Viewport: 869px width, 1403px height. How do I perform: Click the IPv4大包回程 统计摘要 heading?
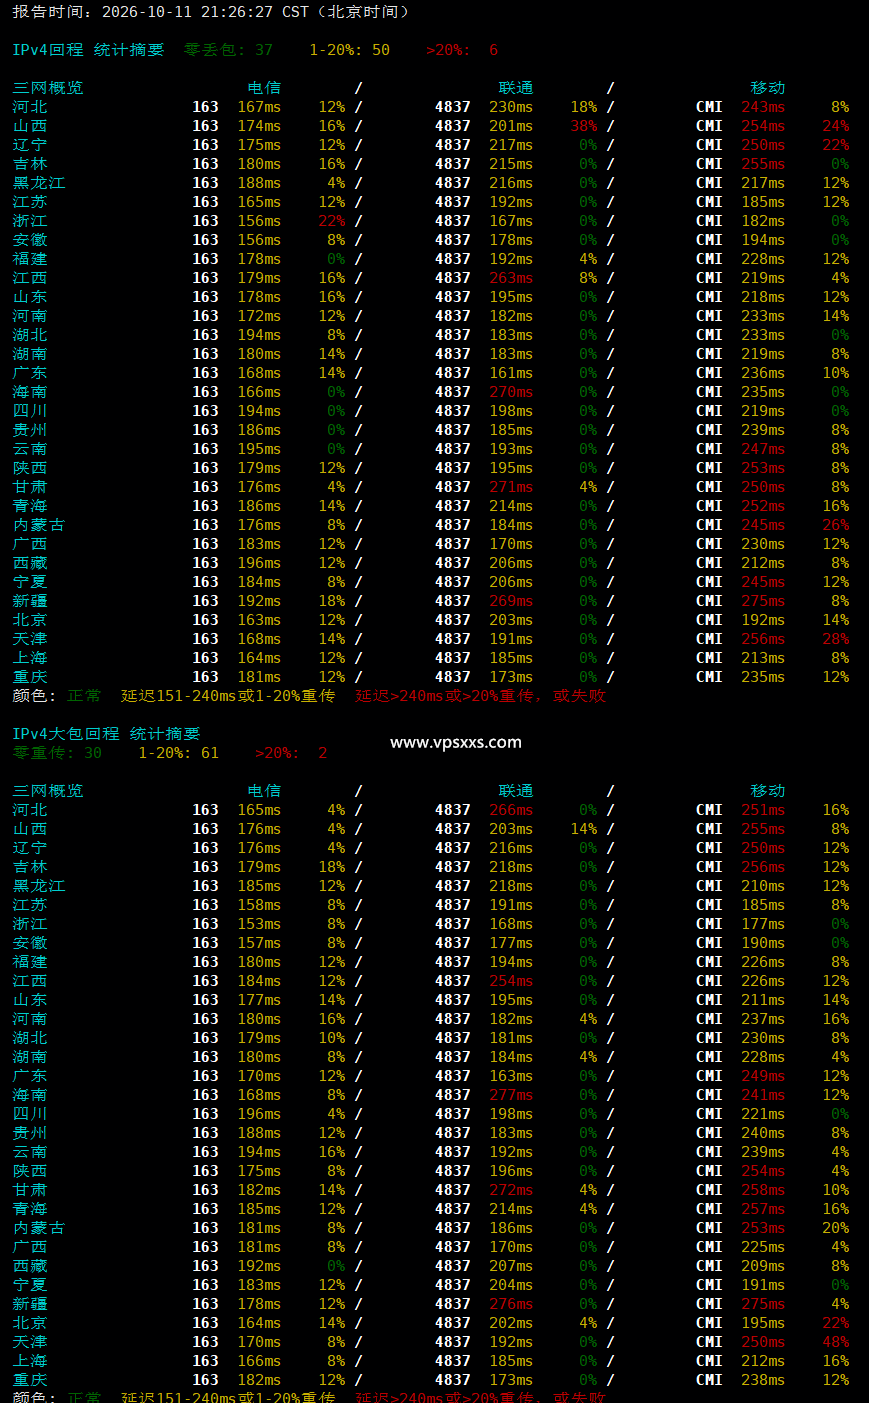click(106, 734)
